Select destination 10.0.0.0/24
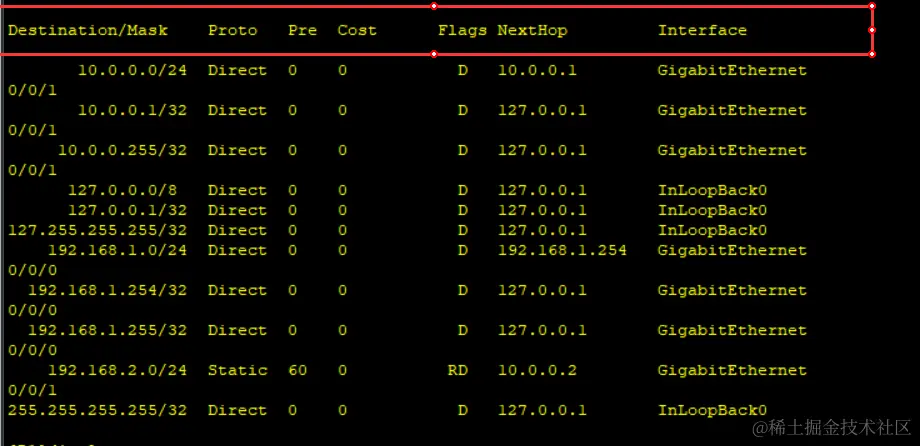The width and height of the screenshot is (920, 446). [x=133, y=70]
